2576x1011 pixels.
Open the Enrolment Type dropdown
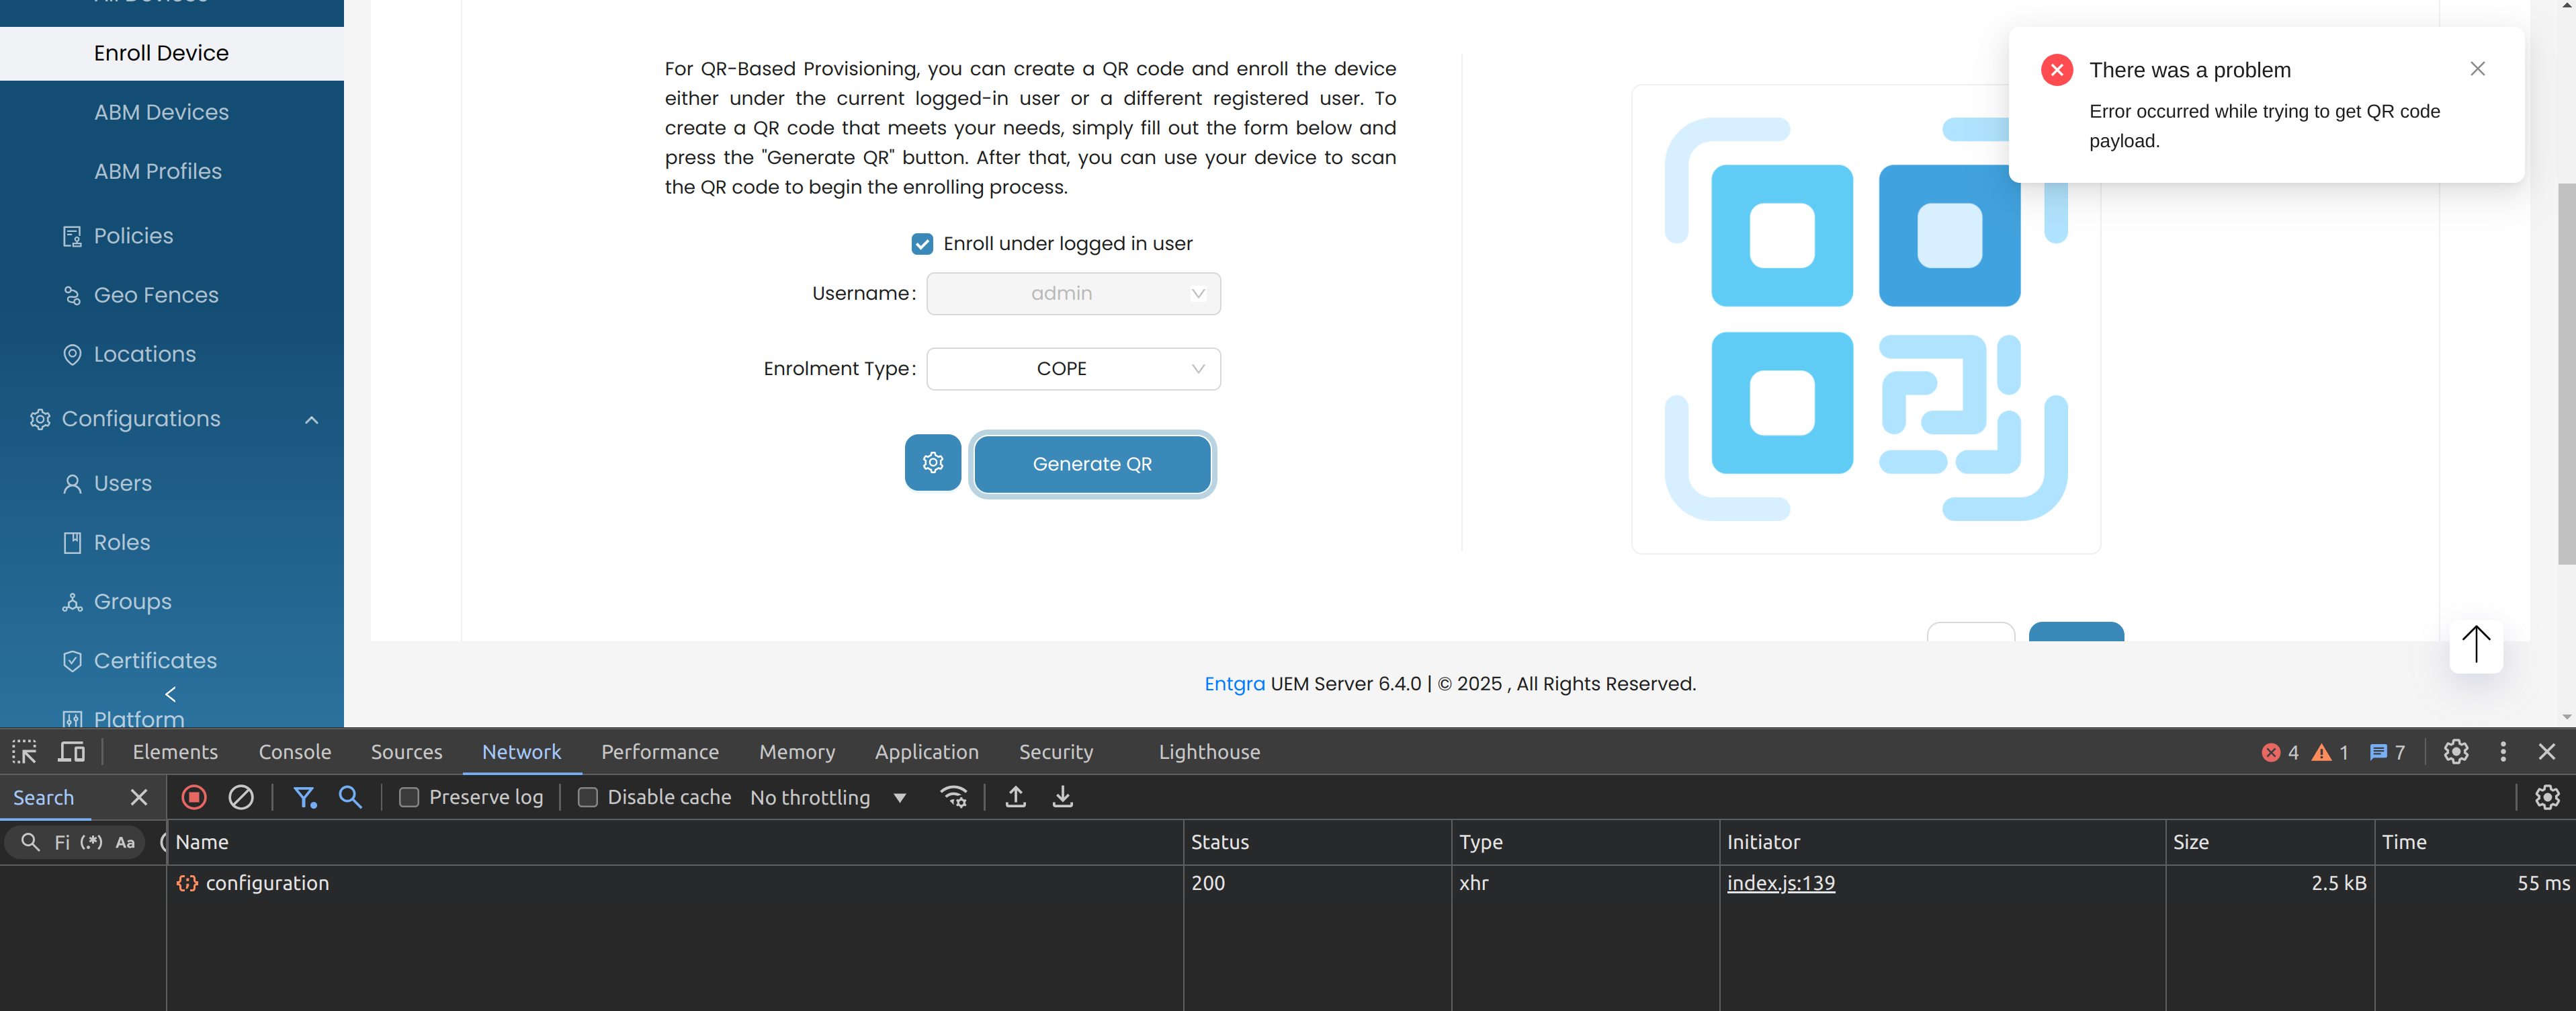(x=1073, y=369)
